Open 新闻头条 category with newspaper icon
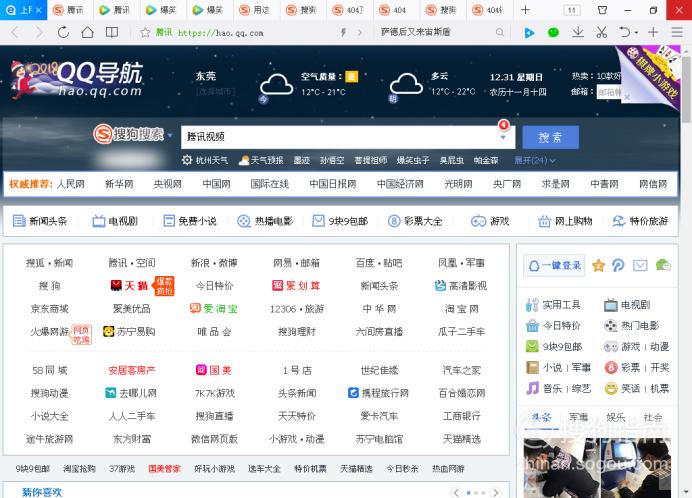The width and height of the screenshot is (692, 498). (x=40, y=221)
